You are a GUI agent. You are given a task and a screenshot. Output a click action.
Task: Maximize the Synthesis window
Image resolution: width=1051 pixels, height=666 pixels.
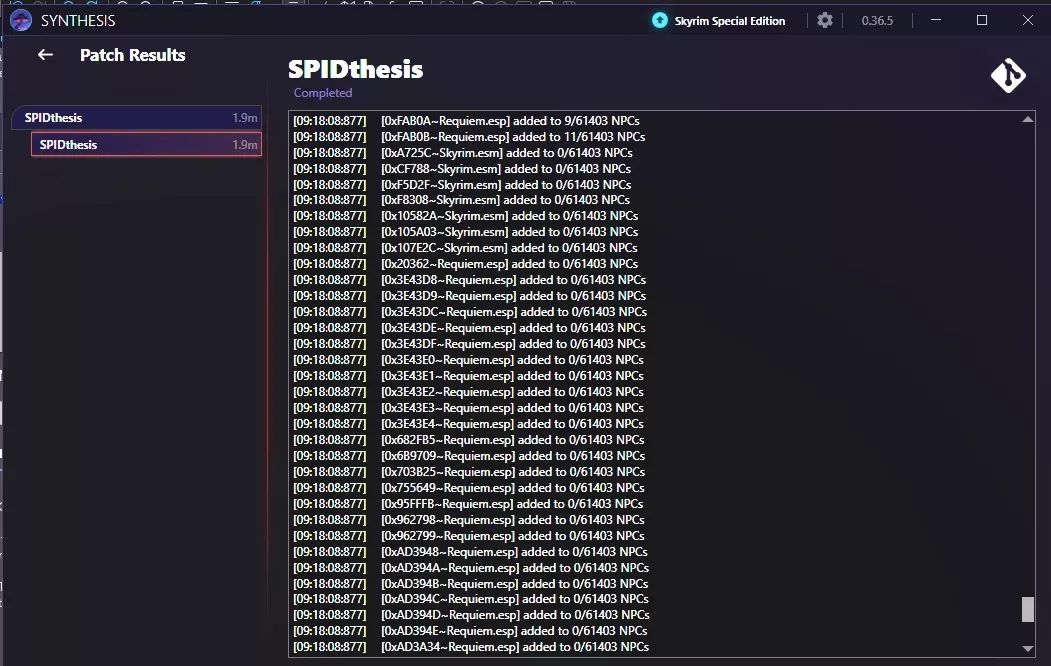point(982,20)
